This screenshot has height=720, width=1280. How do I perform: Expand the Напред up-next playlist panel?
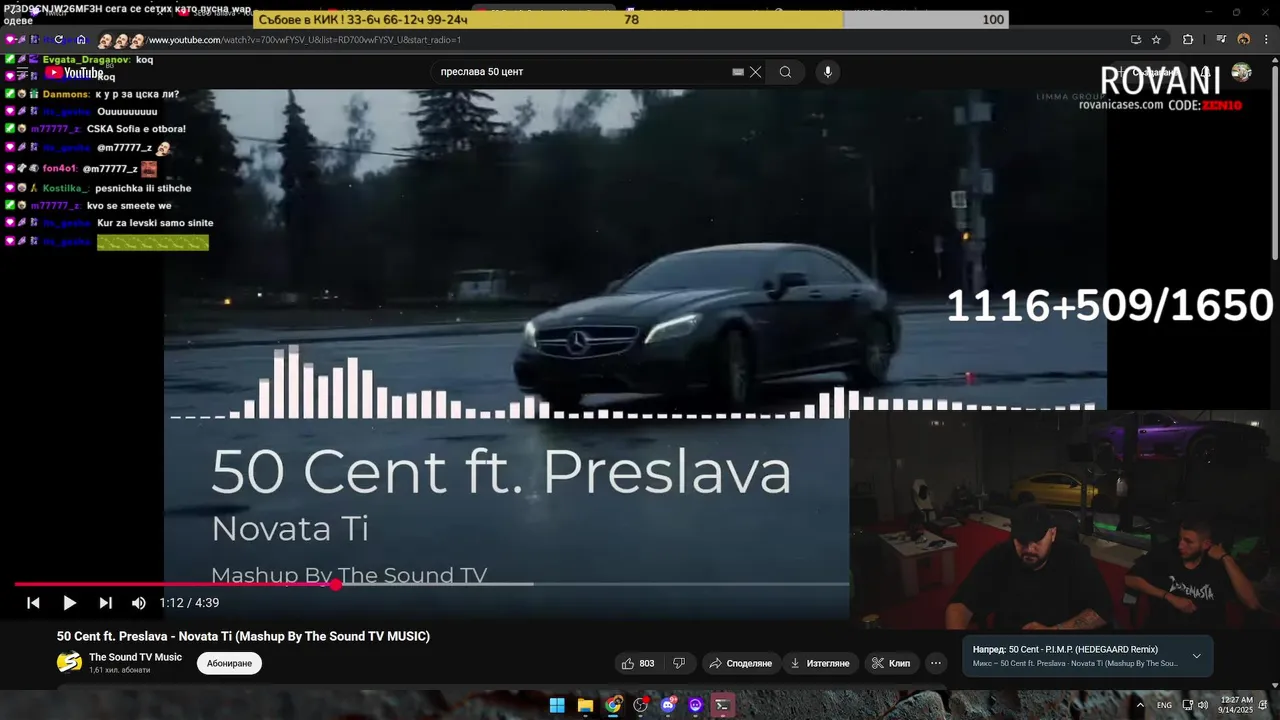[1196, 656]
